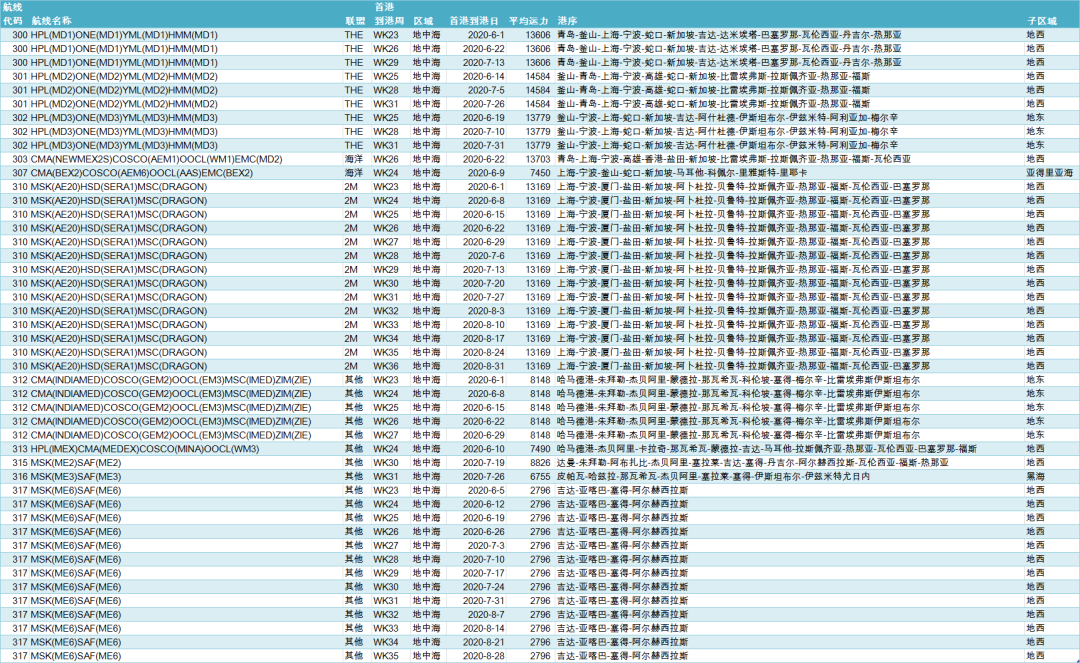1080x663 pixels.
Task: Click the arrival date cell 2020-7-6
Action: point(486,255)
